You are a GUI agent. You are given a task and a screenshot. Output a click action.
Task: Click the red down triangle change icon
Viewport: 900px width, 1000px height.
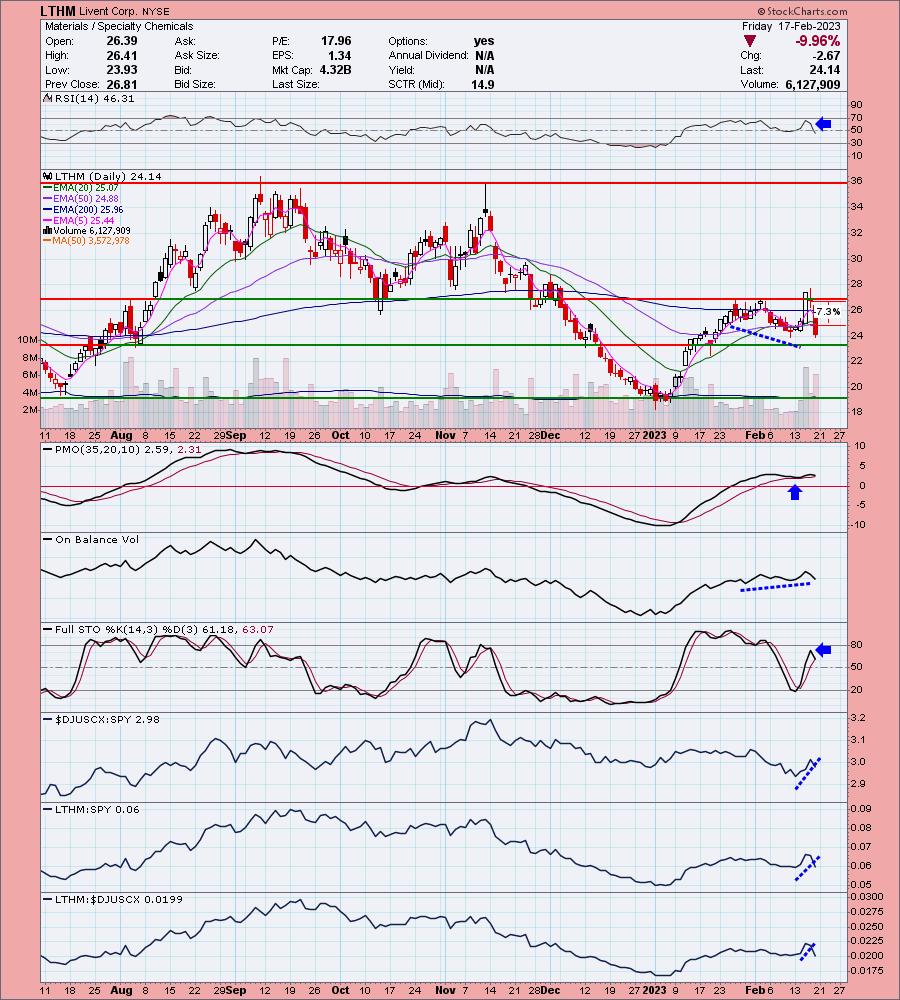pos(750,41)
